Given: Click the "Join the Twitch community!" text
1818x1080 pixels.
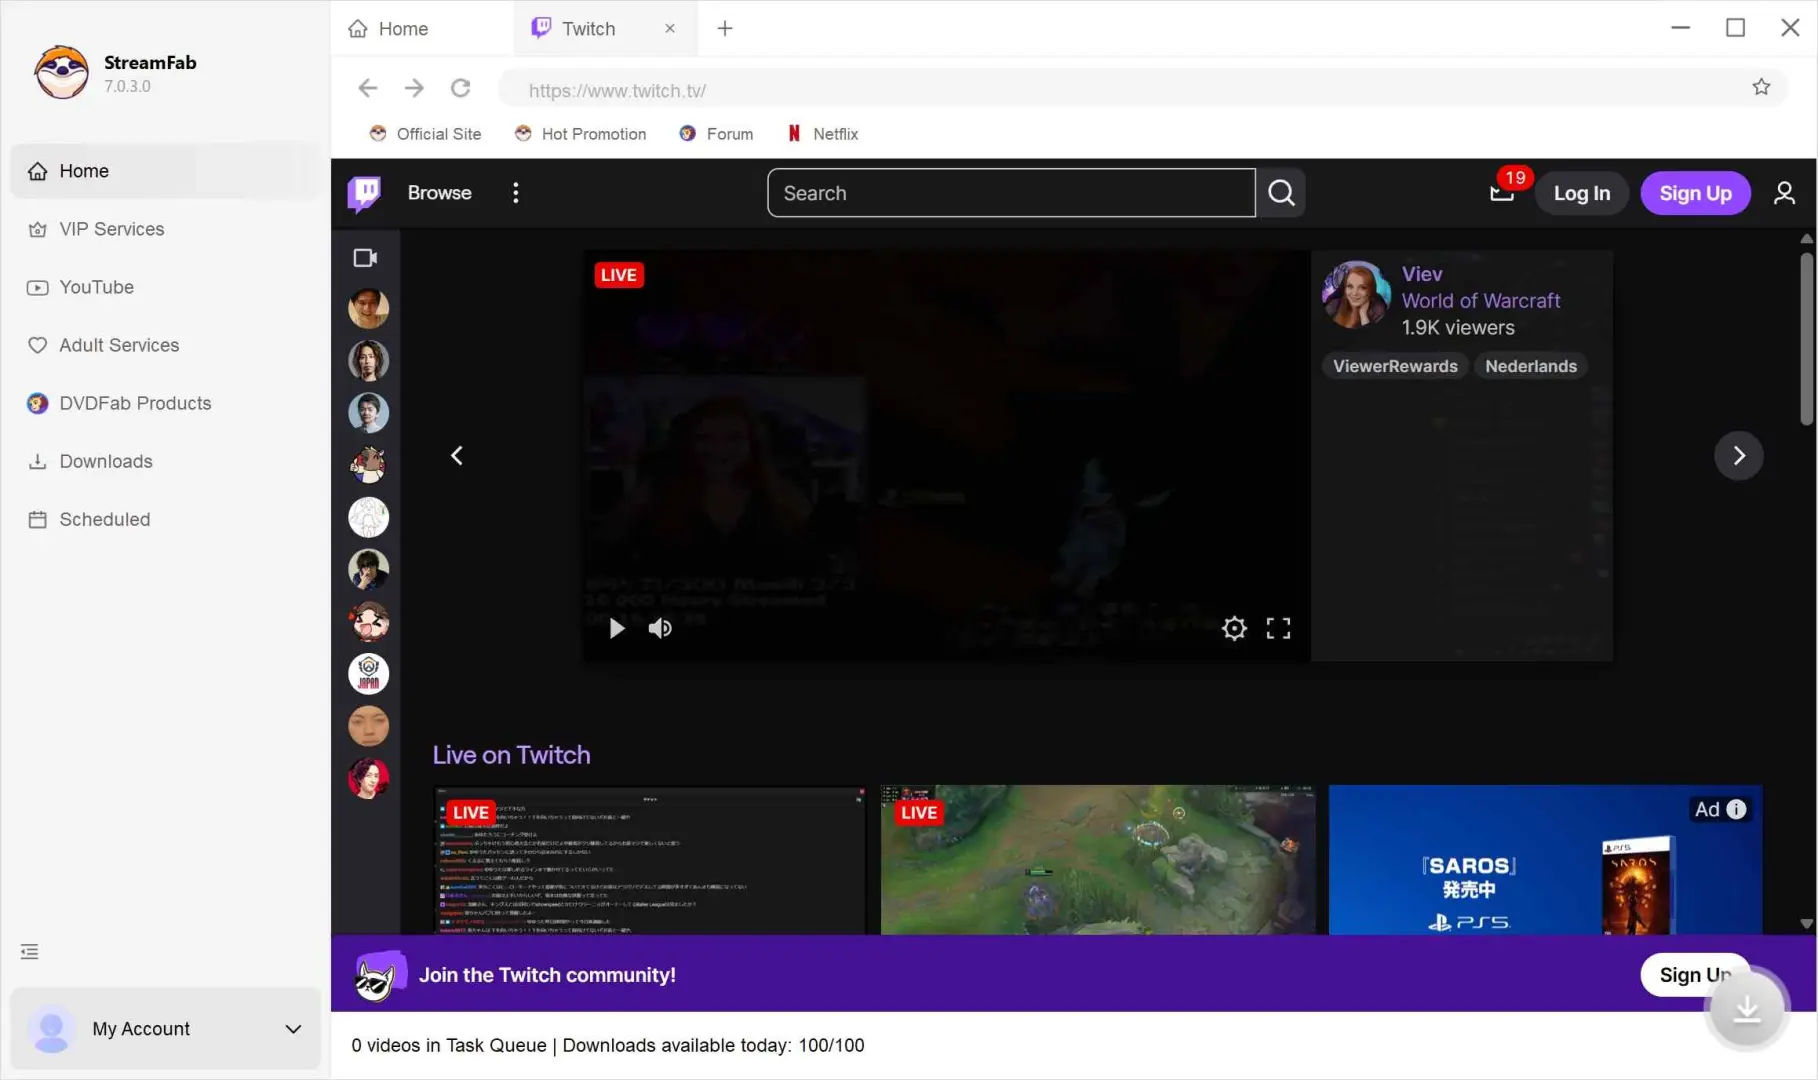Looking at the screenshot, I should [x=547, y=975].
